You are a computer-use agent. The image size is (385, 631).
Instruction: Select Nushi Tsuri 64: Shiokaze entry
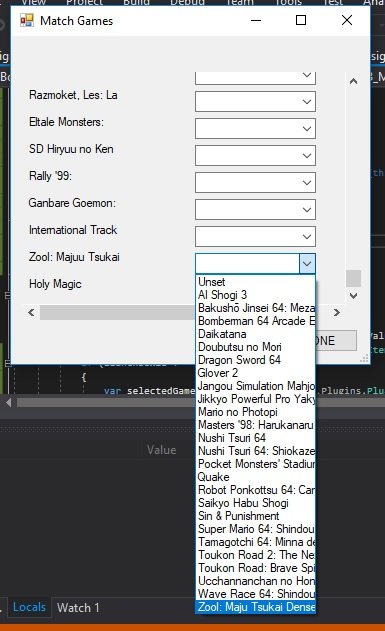pyautogui.click(x=255, y=451)
